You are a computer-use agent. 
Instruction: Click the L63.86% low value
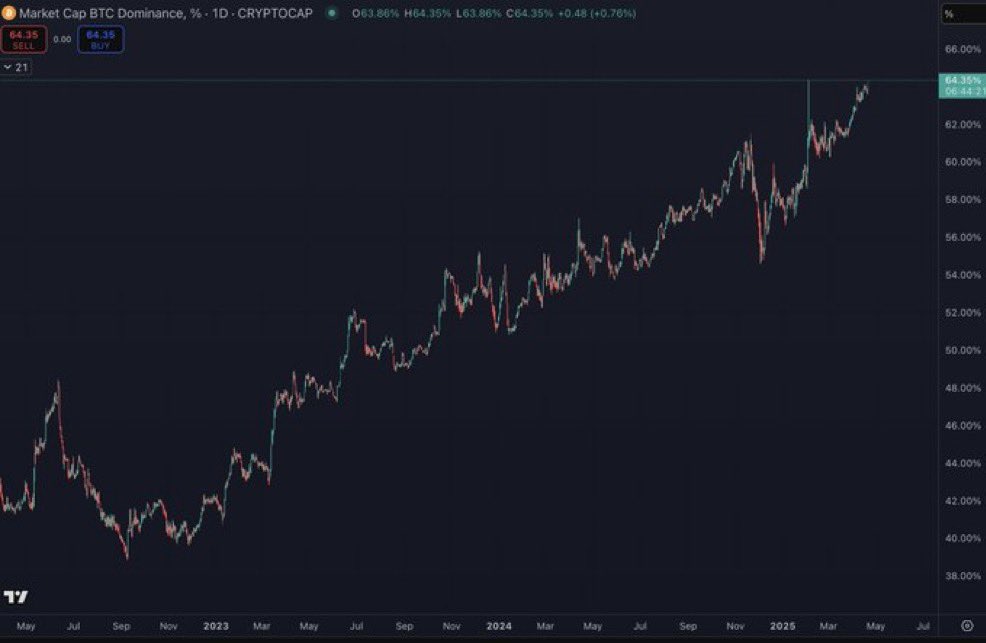(479, 13)
